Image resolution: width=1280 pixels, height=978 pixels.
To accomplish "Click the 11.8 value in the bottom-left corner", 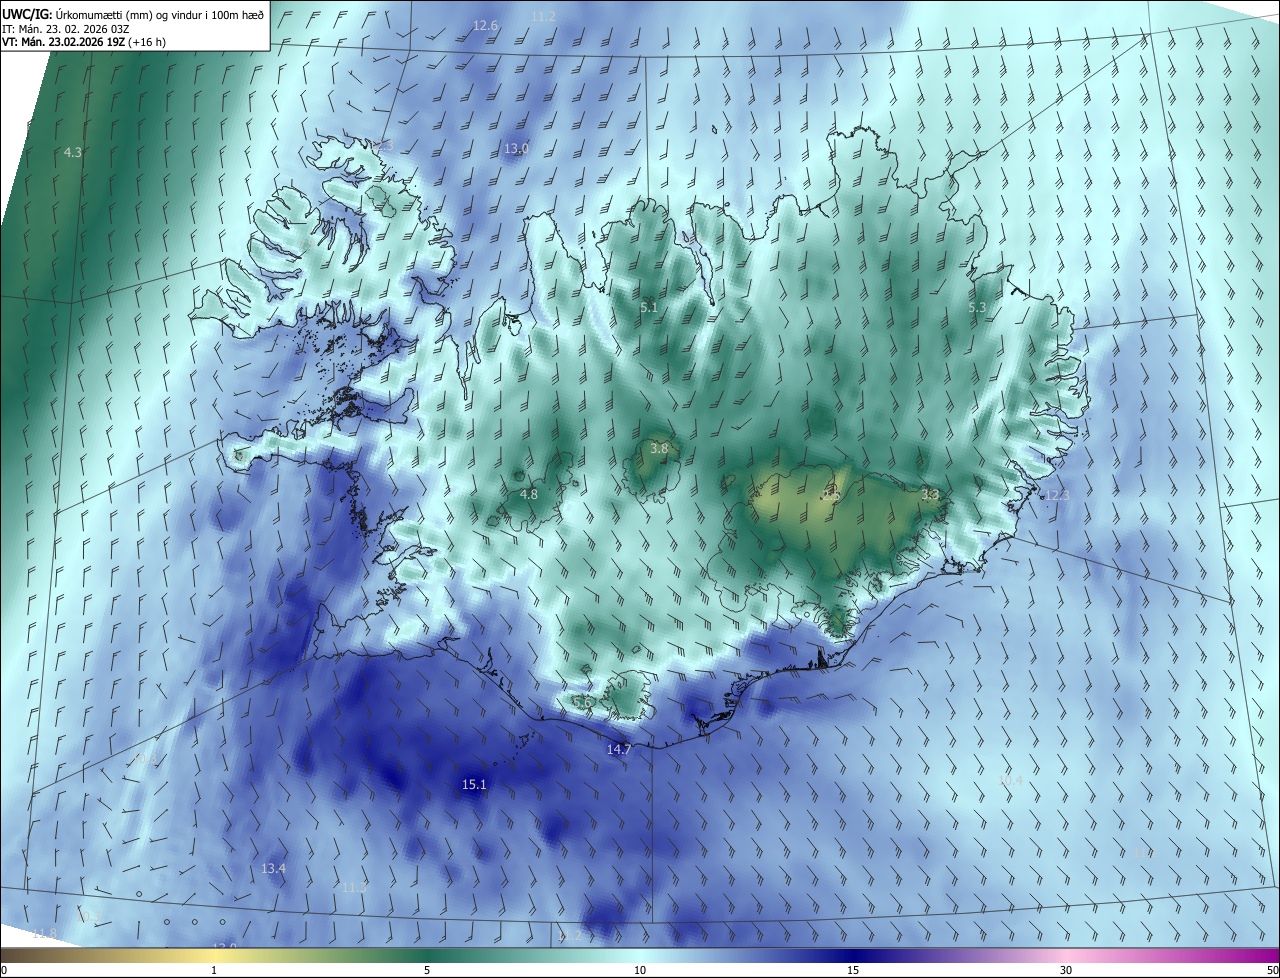I will click(45, 933).
